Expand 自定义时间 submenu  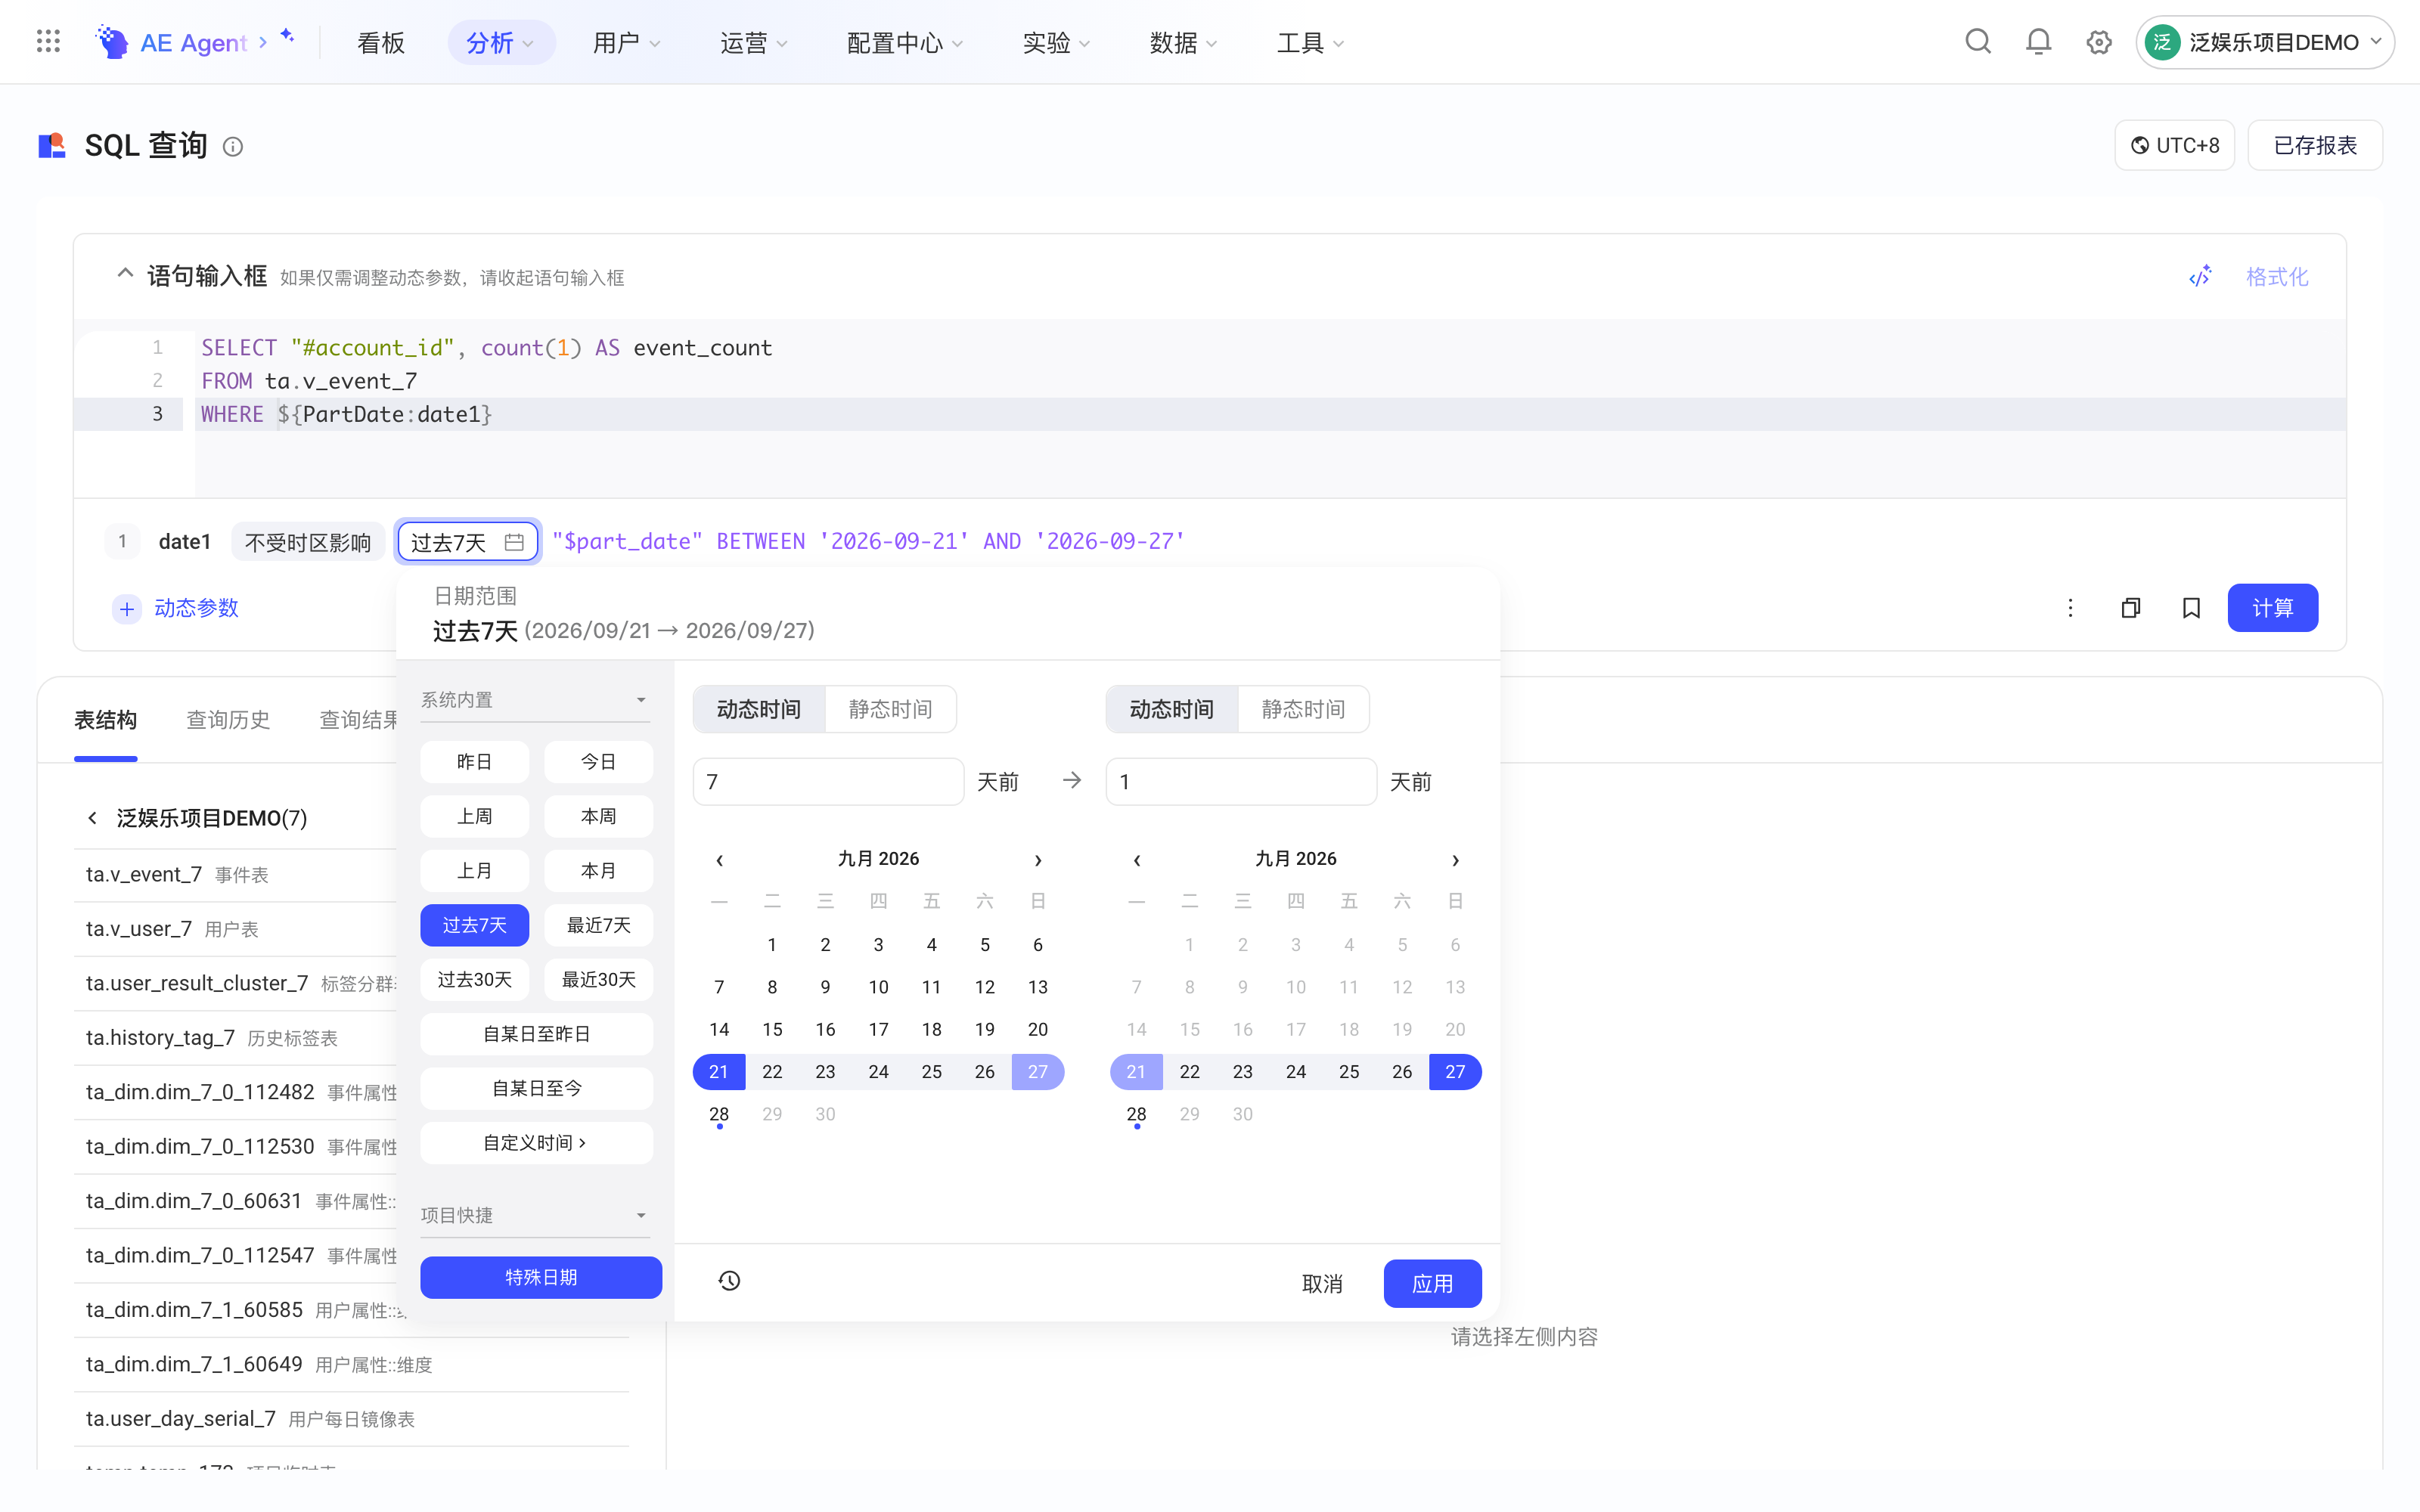[x=536, y=1143]
